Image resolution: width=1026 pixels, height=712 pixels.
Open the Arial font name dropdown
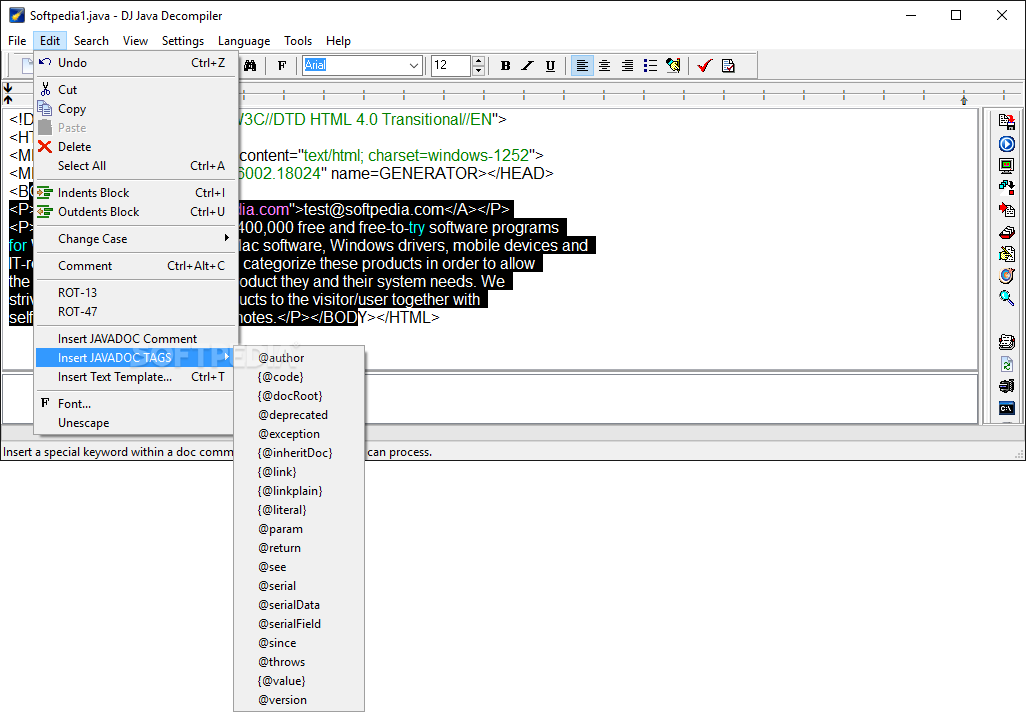[x=414, y=65]
